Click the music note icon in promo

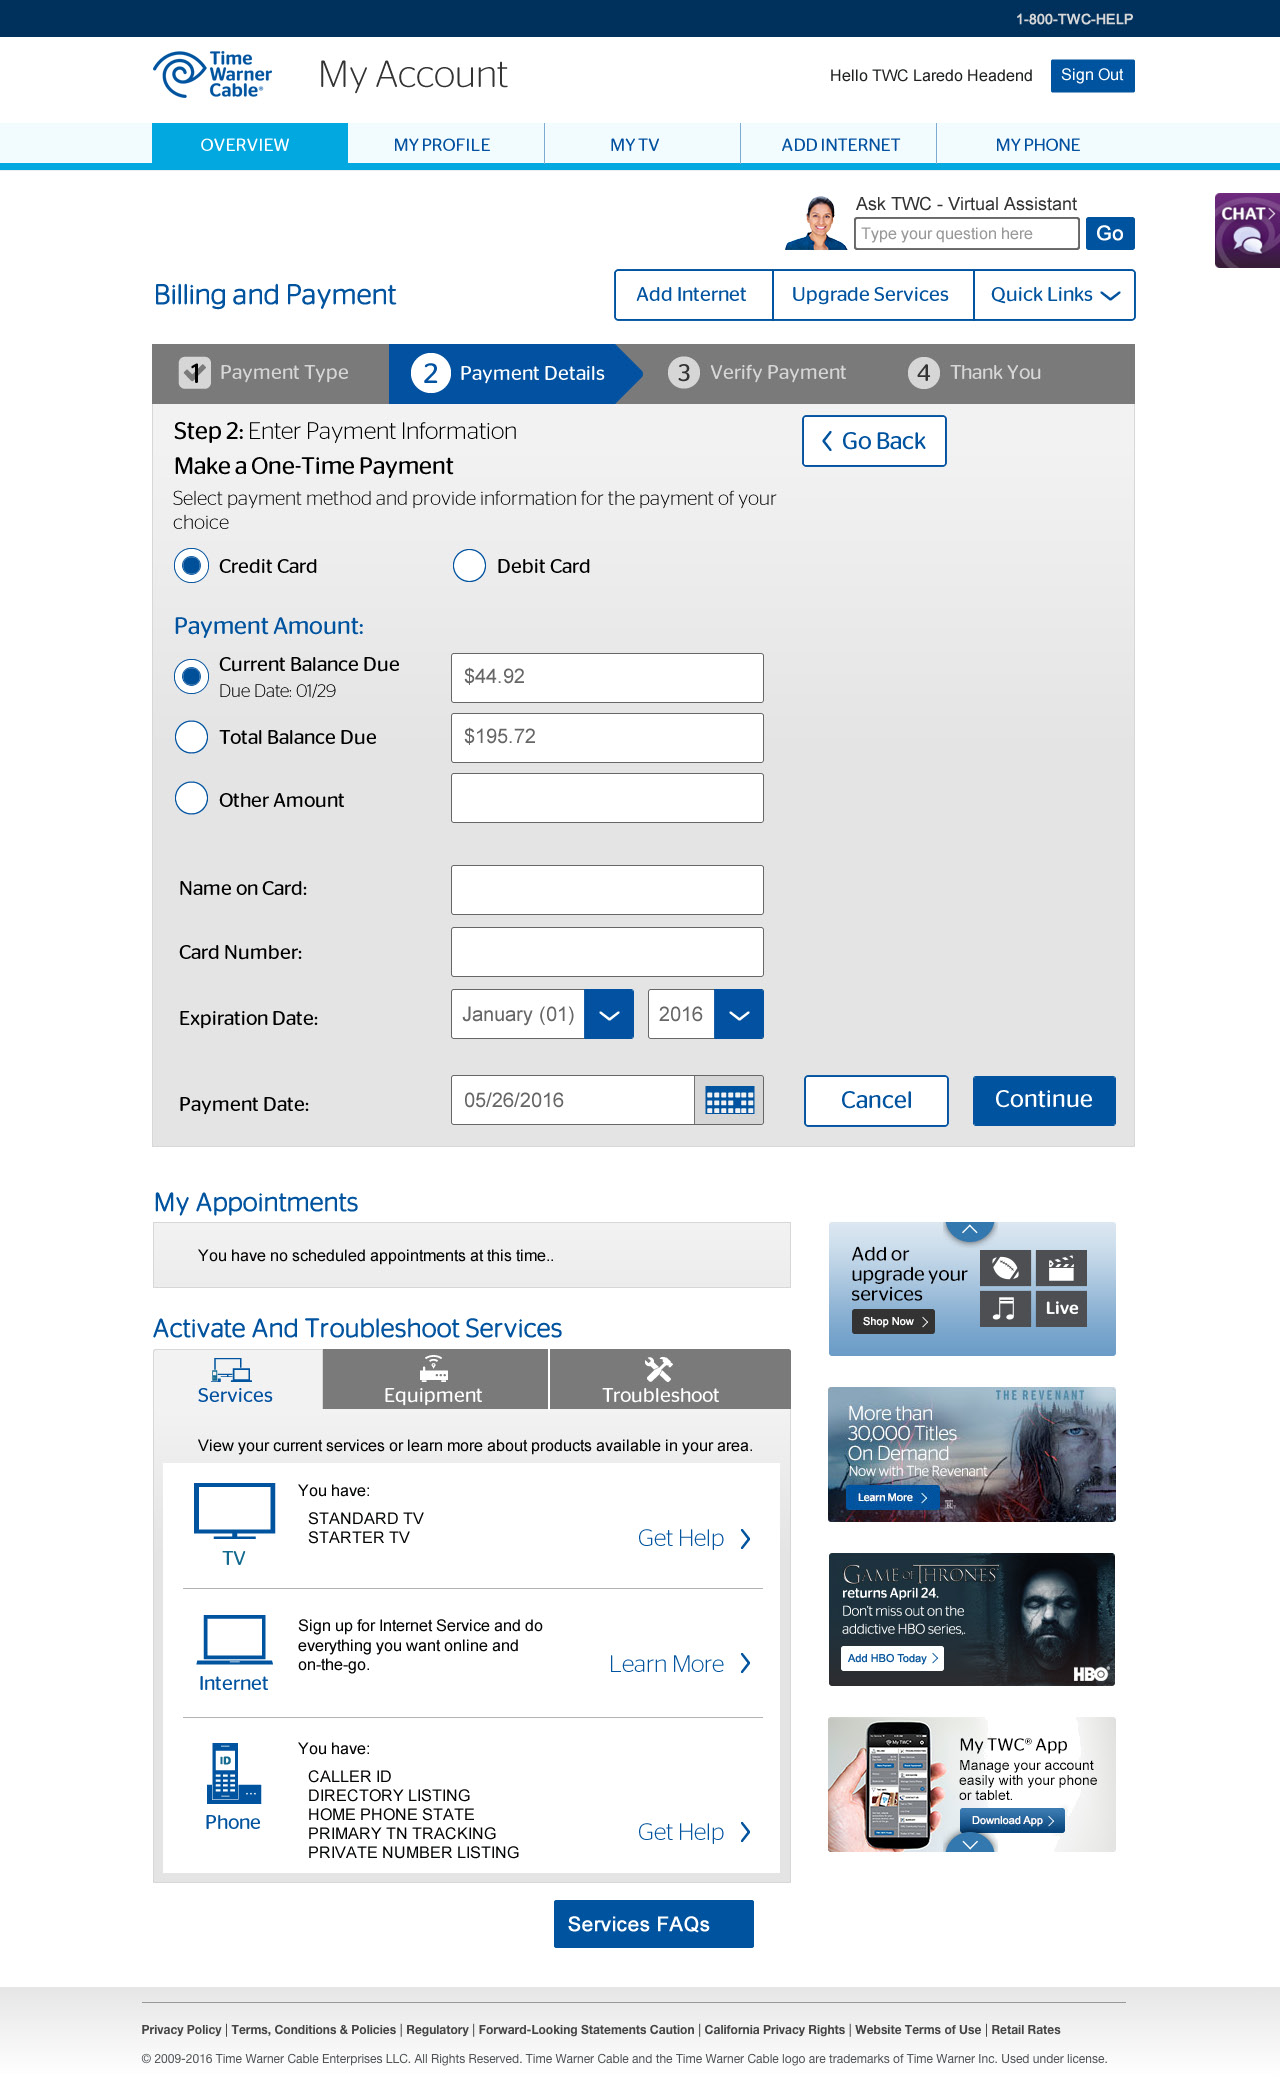1005,1308
